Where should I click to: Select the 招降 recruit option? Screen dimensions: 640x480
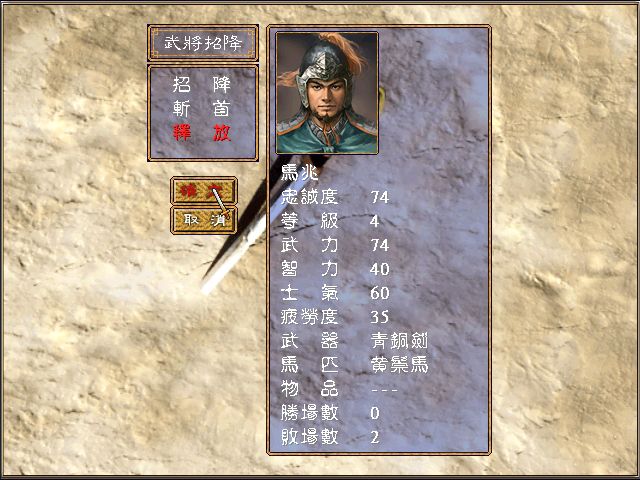tap(202, 84)
